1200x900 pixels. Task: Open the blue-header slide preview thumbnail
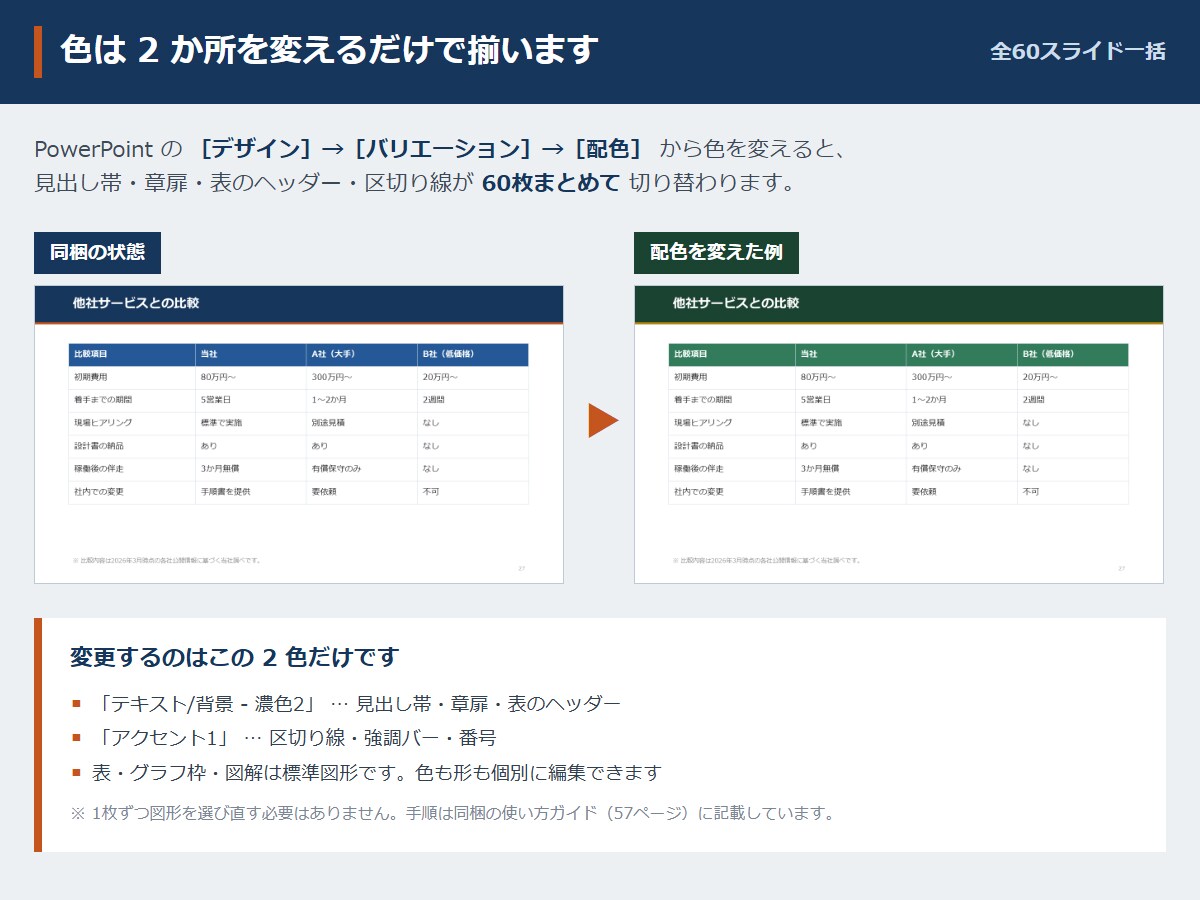click(299, 435)
